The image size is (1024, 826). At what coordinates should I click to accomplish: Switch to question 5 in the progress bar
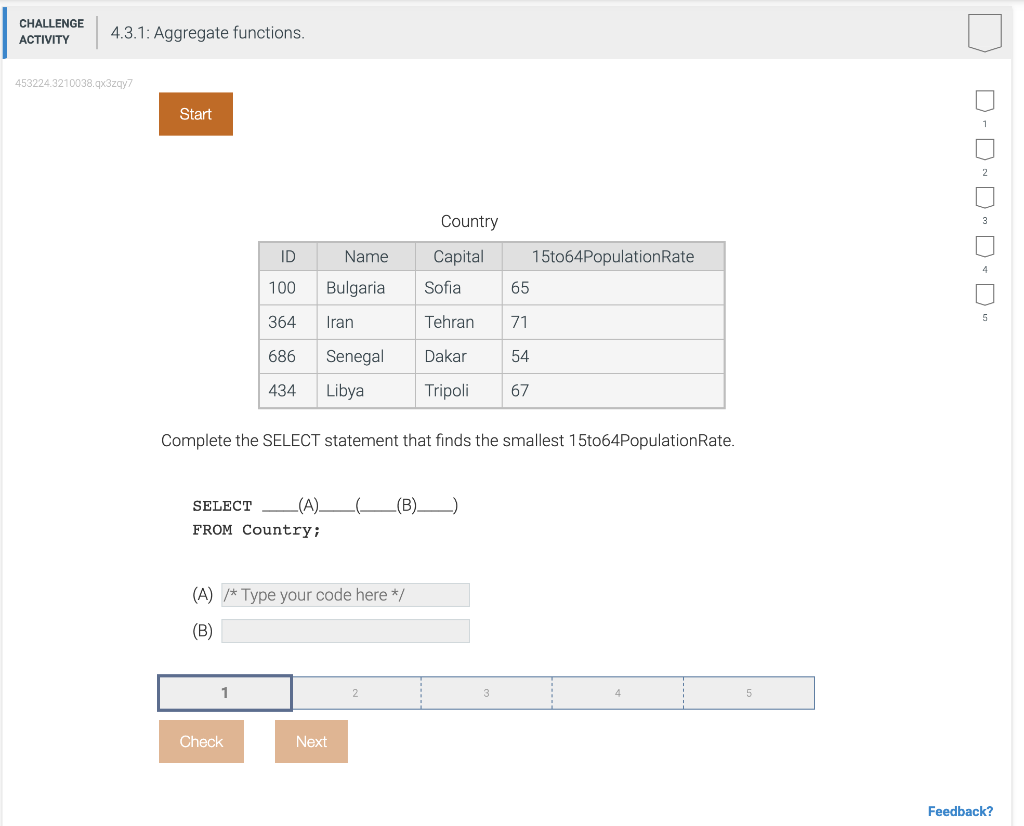click(x=748, y=691)
